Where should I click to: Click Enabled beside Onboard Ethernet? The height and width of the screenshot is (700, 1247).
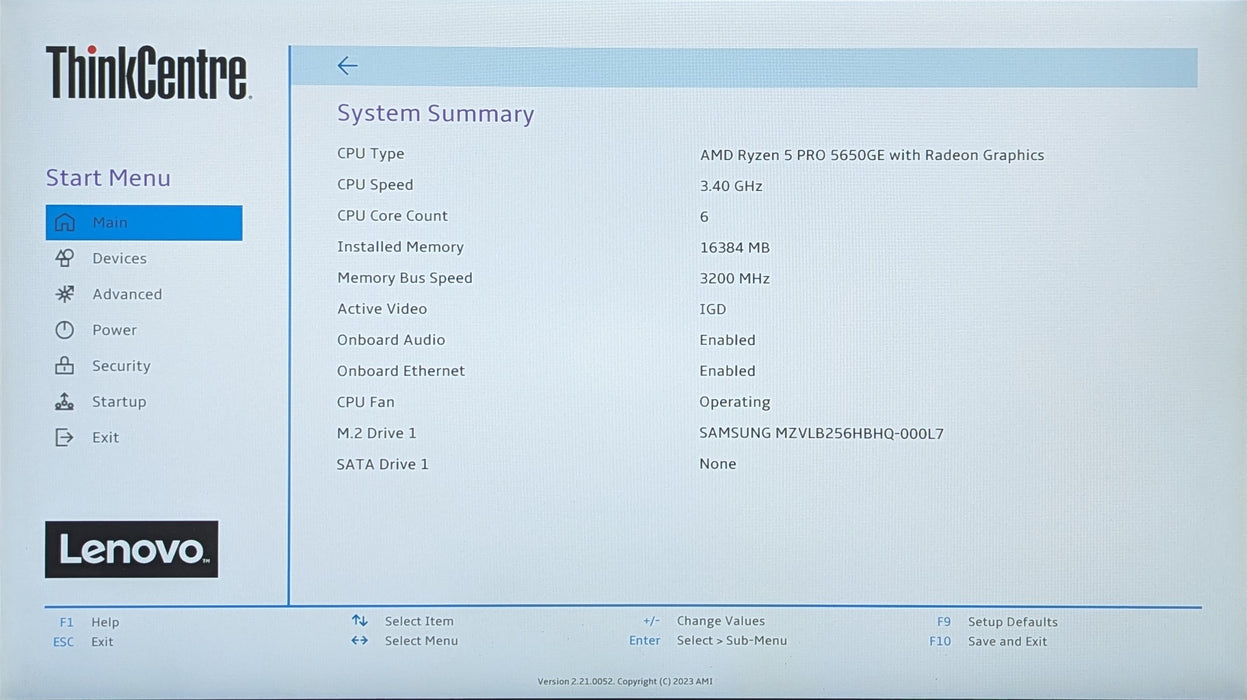728,371
